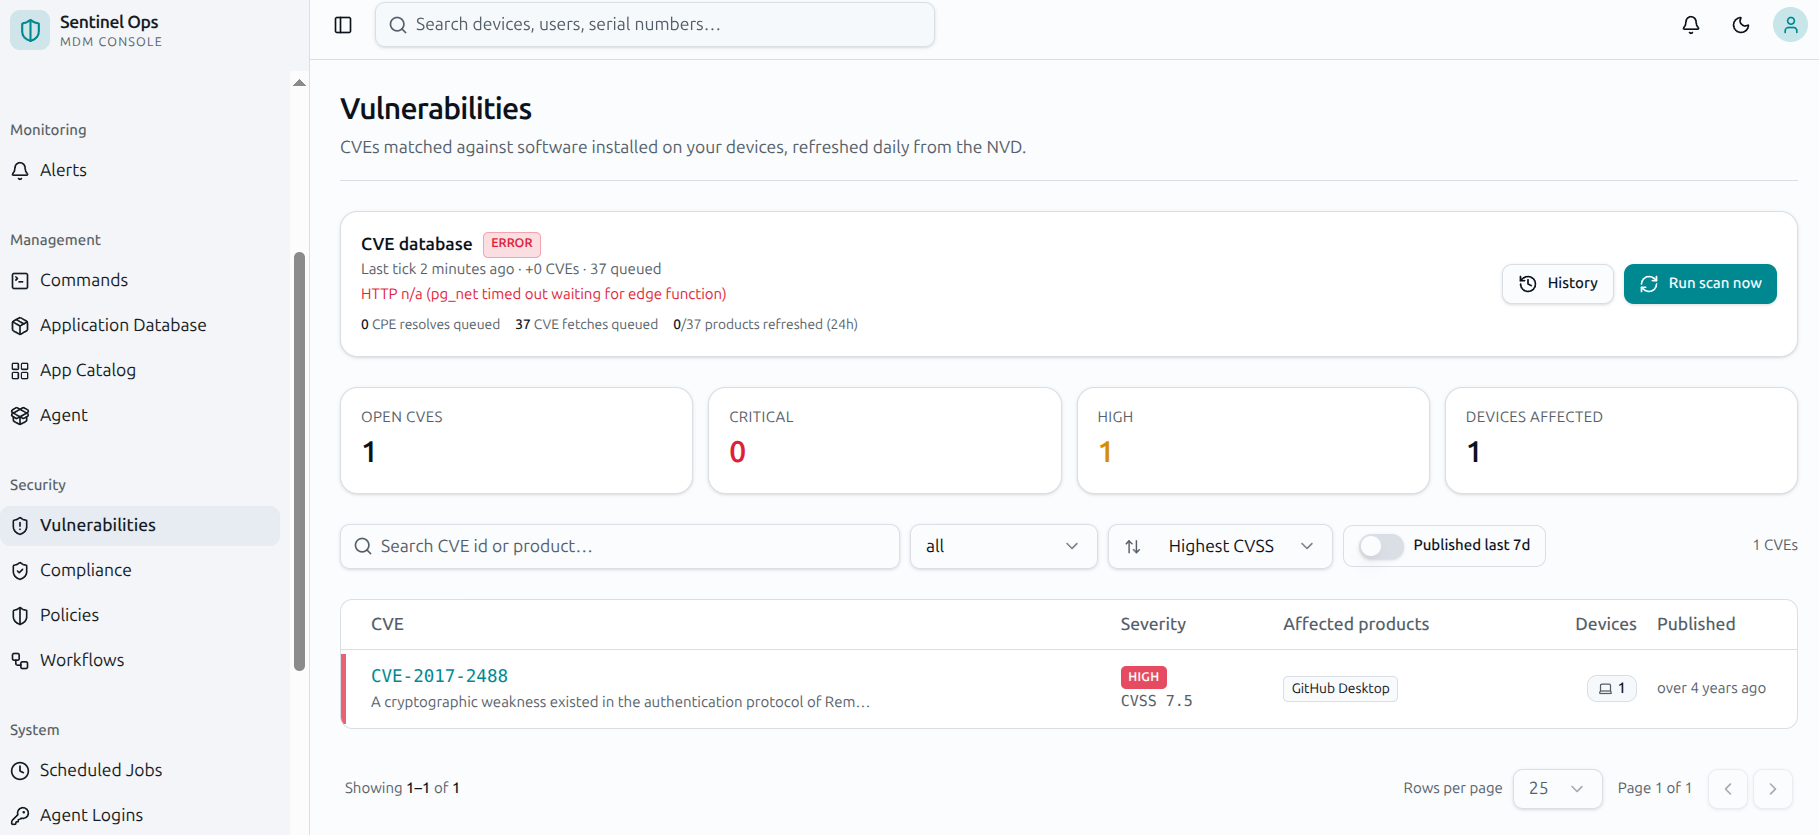Screen dimensions: 1819x835
Task: Click the Policies shield icon
Action: tap(20, 616)
